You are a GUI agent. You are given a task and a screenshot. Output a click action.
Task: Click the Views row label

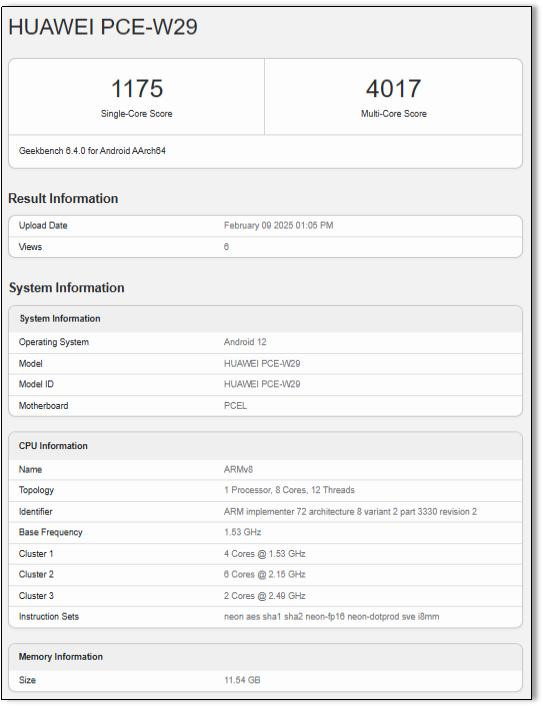point(30,247)
